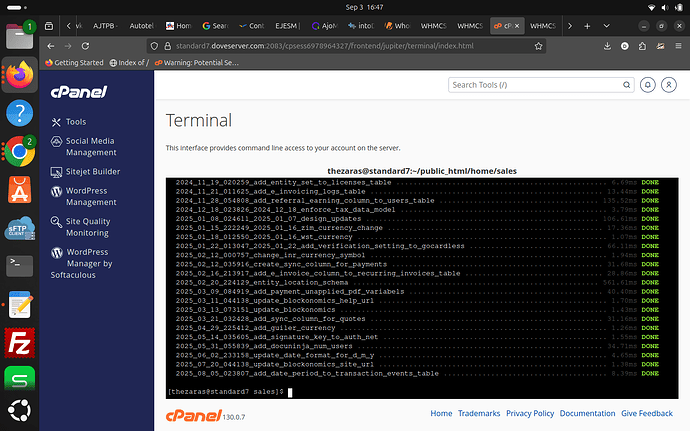Switch to the Hom tab
690x431 pixels.
pyautogui.click(x=178, y=26)
